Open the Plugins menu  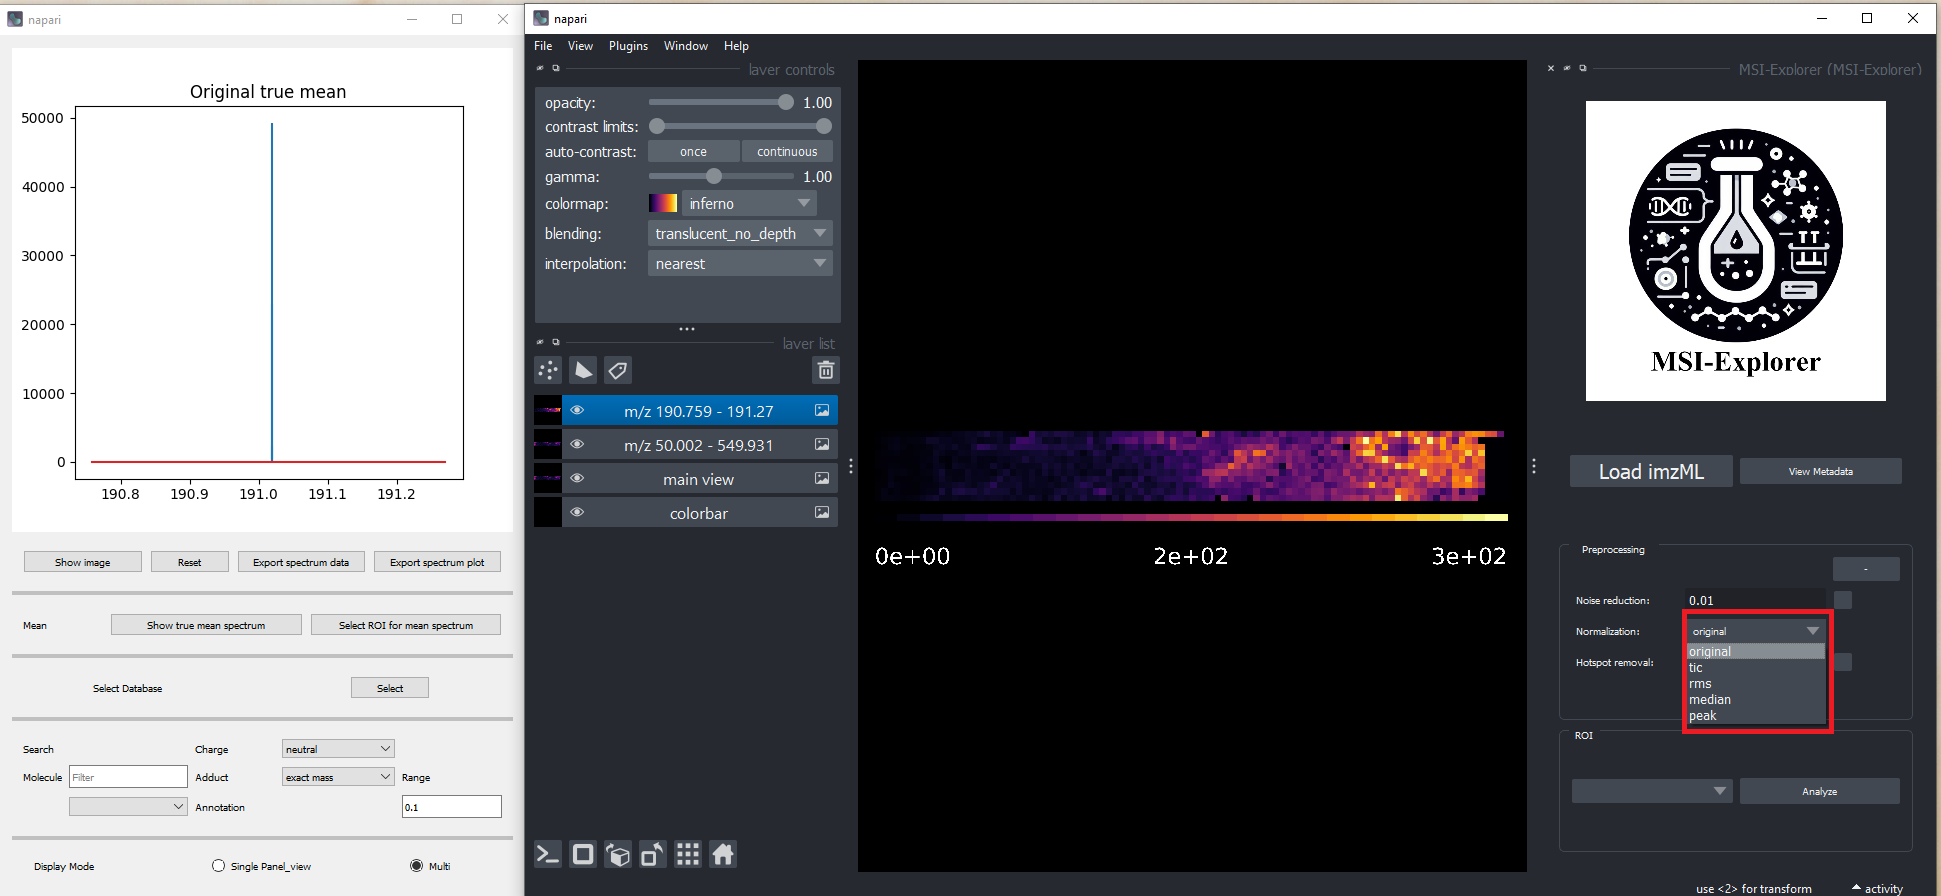click(x=628, y=46)
